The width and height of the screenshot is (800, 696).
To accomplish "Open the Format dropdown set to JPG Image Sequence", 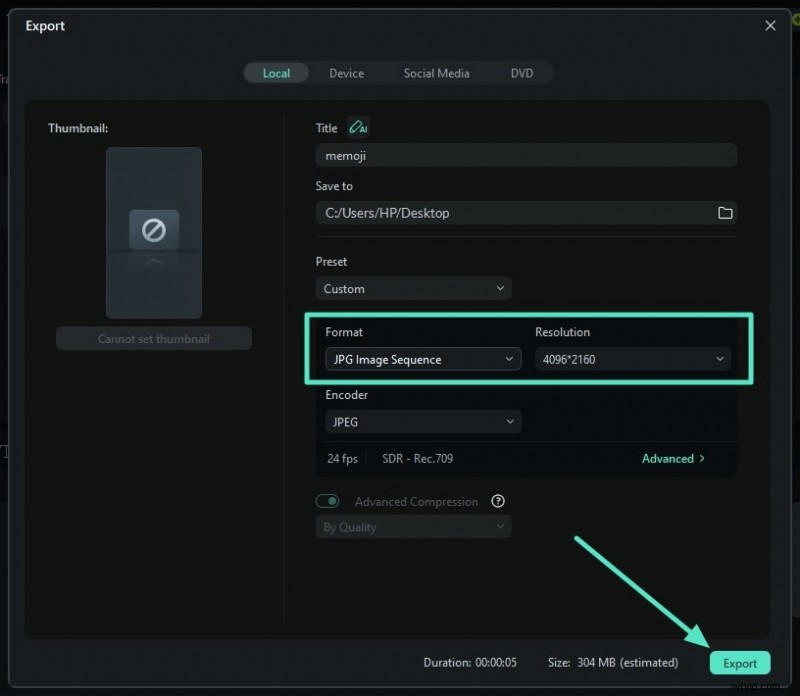I will (422, 358).
